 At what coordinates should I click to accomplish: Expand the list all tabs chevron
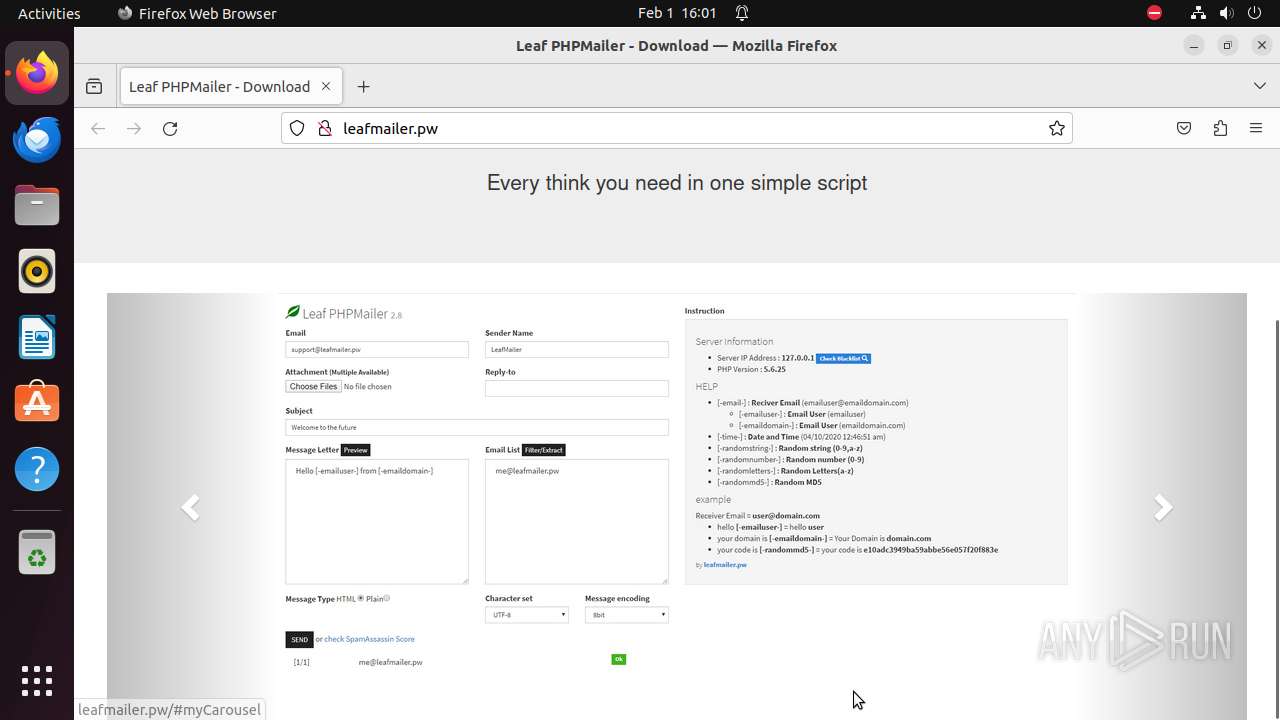[x=1260, y=86]
